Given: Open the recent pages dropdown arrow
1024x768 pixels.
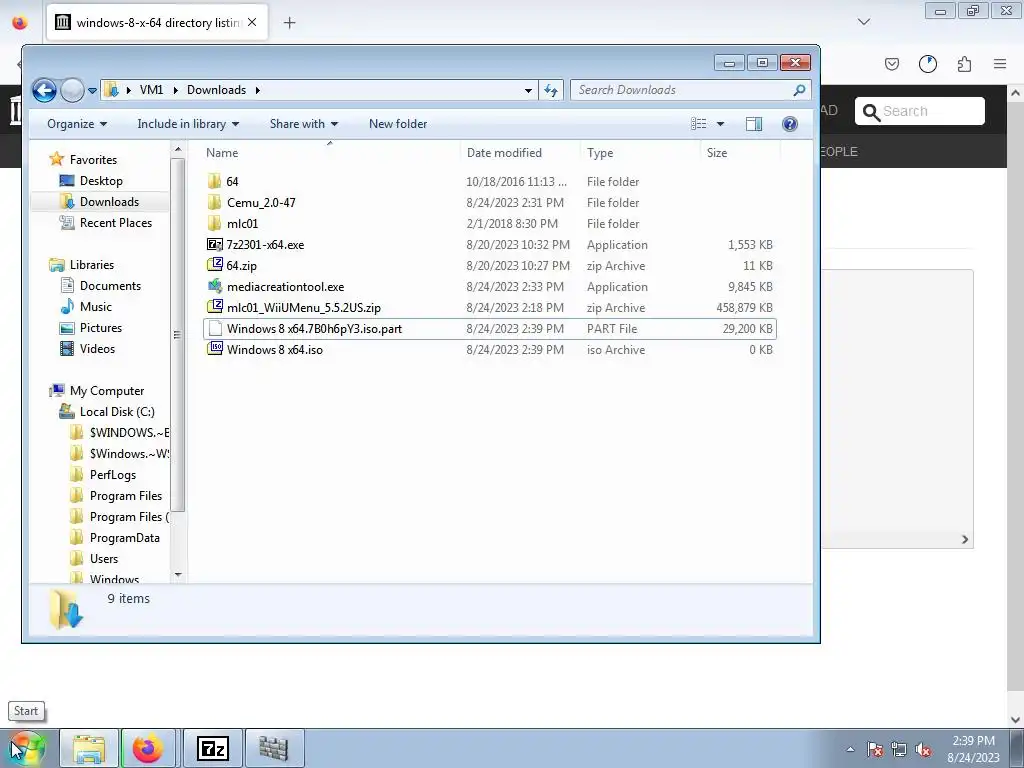Looking at the screenshot, I should [x=92, y=90].
